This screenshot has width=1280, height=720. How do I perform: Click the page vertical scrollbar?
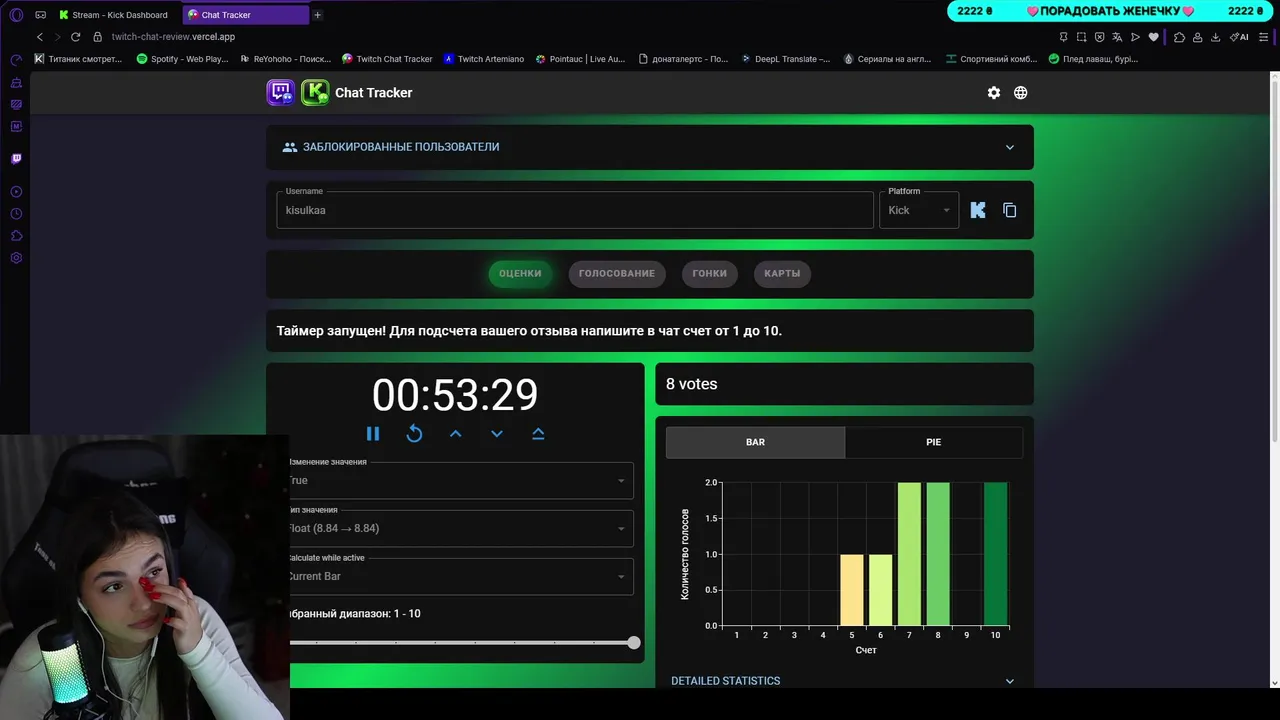point(1274,260)
